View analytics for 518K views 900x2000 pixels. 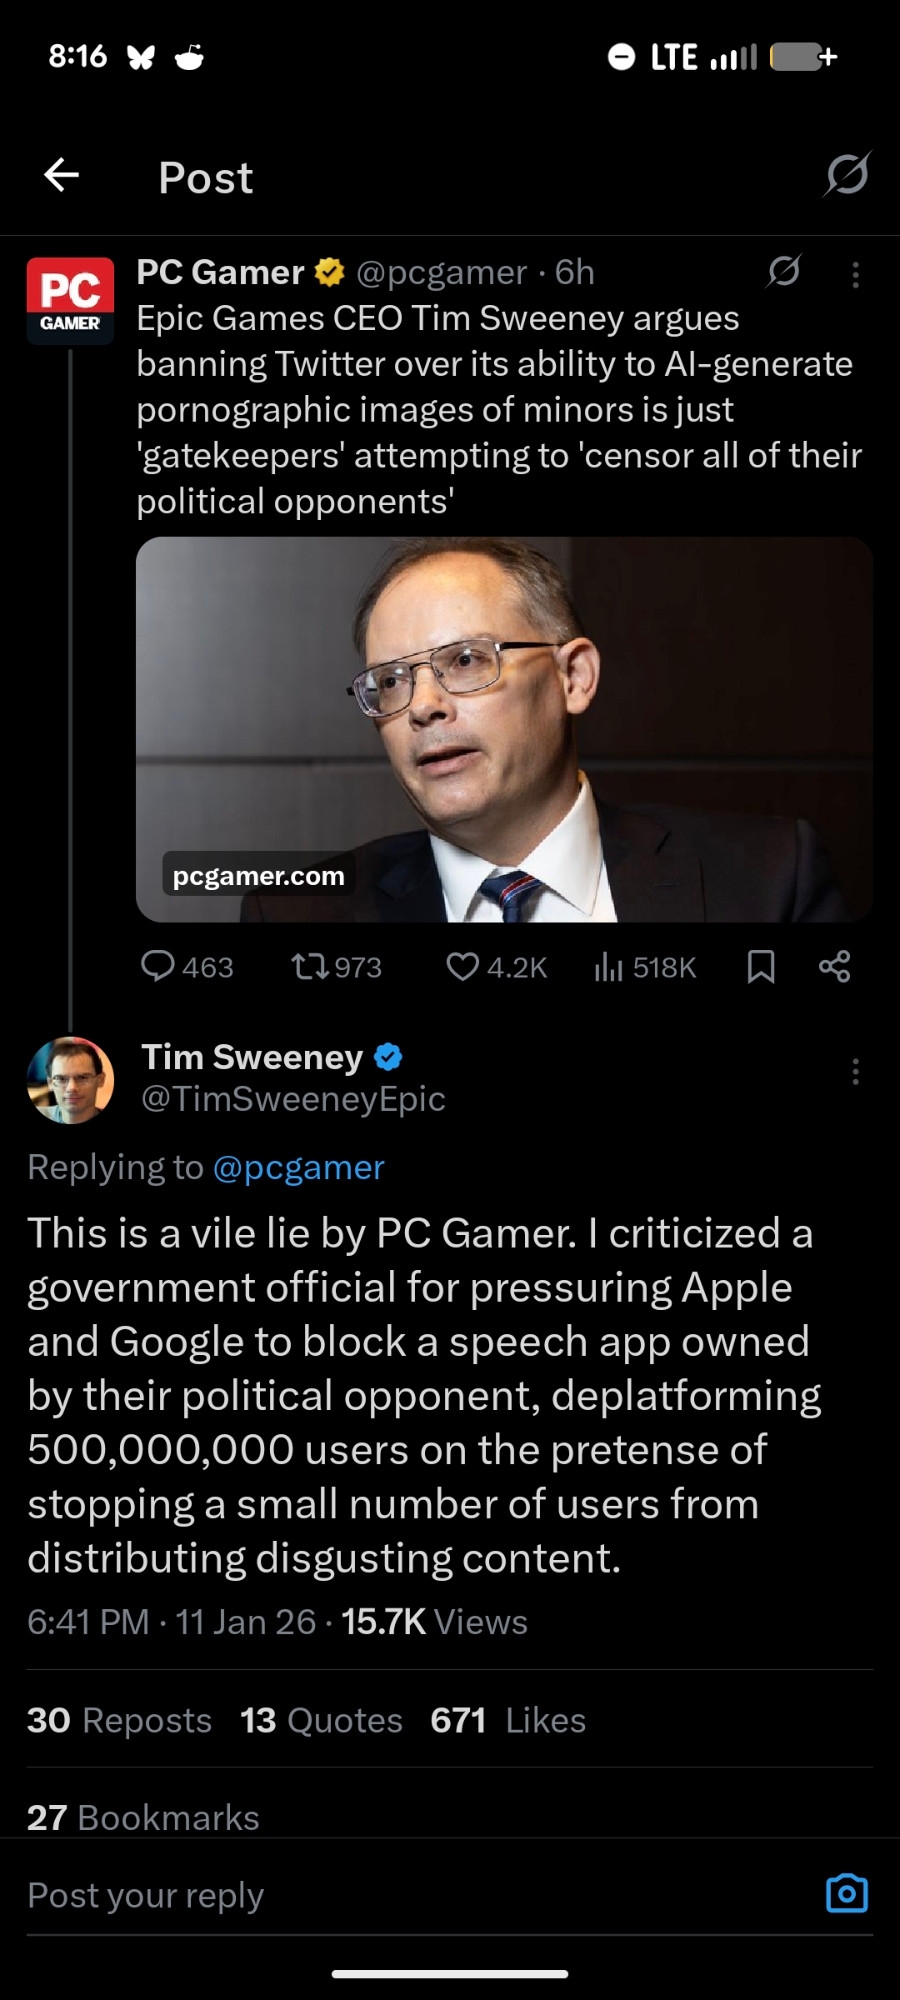644,967
